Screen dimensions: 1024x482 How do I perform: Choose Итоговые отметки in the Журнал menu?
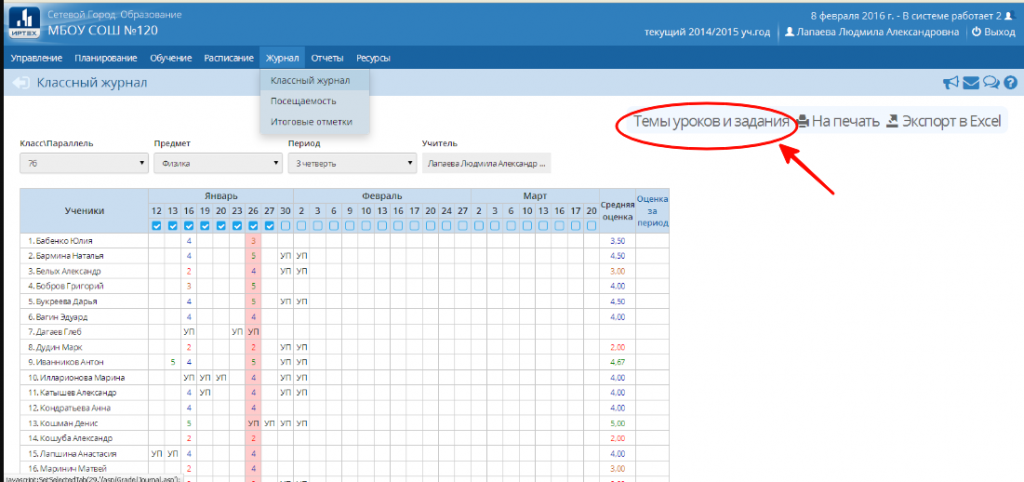click(x=311, y=122)
